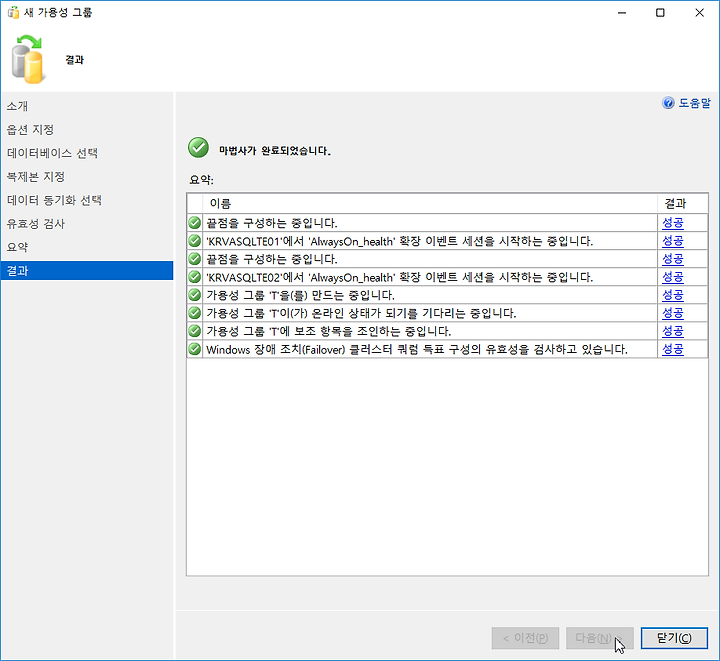720x661 pixels.
Task: Click green check for Windows 장애 조치 row
Action: pos(195,349)
